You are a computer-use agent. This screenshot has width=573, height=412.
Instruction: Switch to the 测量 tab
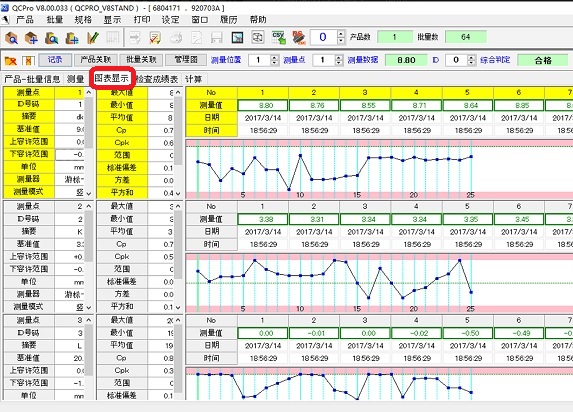tap(76, 79)
